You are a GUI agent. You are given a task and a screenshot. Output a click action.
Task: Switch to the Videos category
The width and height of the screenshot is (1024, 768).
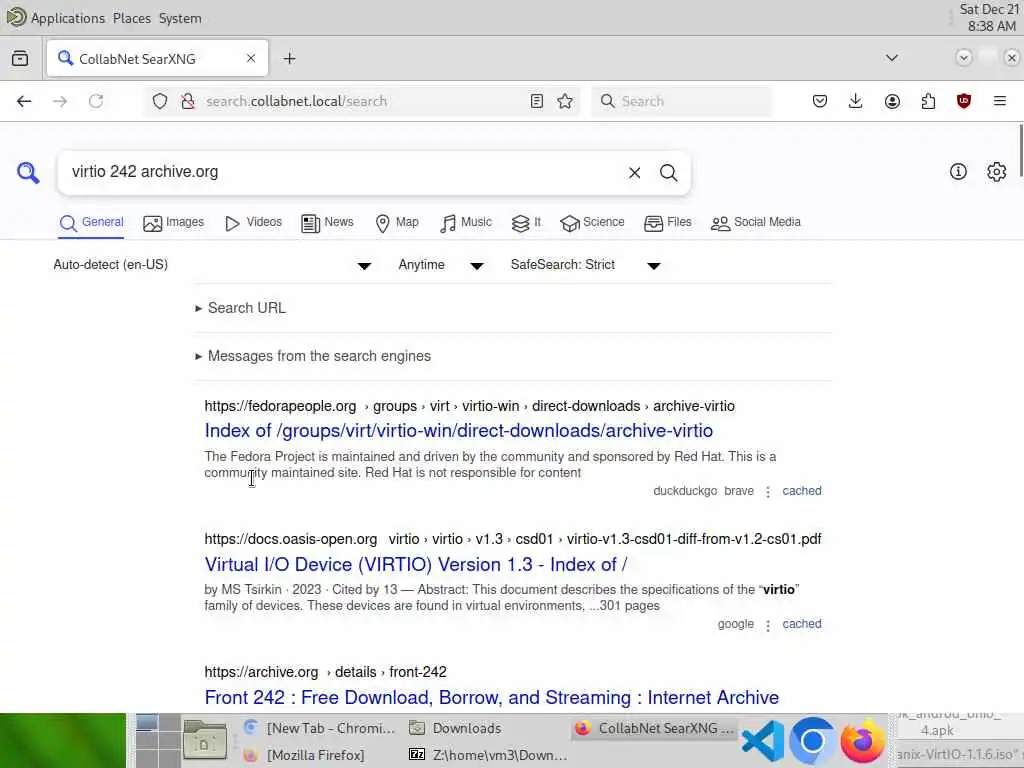click(253, 223)
